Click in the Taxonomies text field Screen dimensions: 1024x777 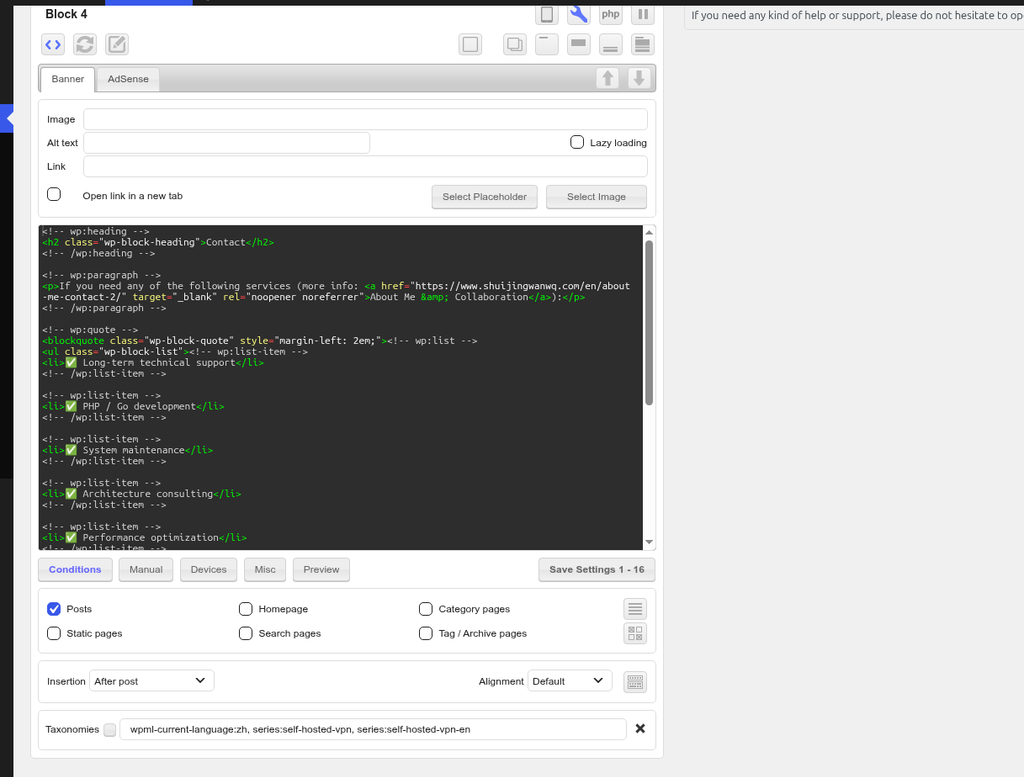373,729
